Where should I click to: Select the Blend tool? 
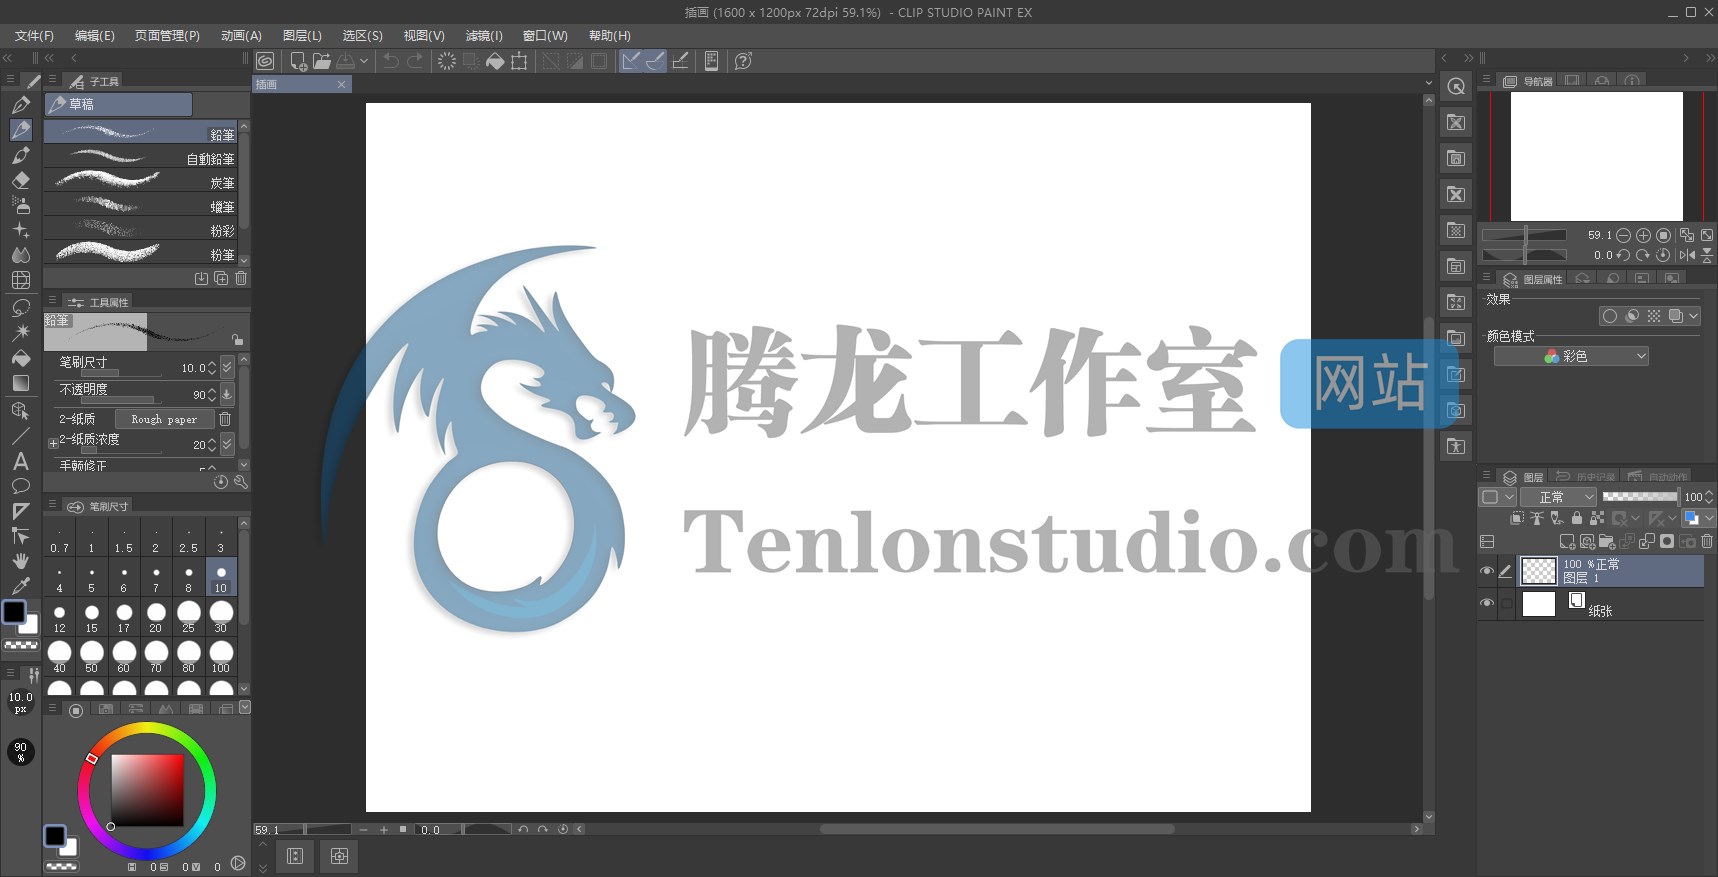(21, 255)
